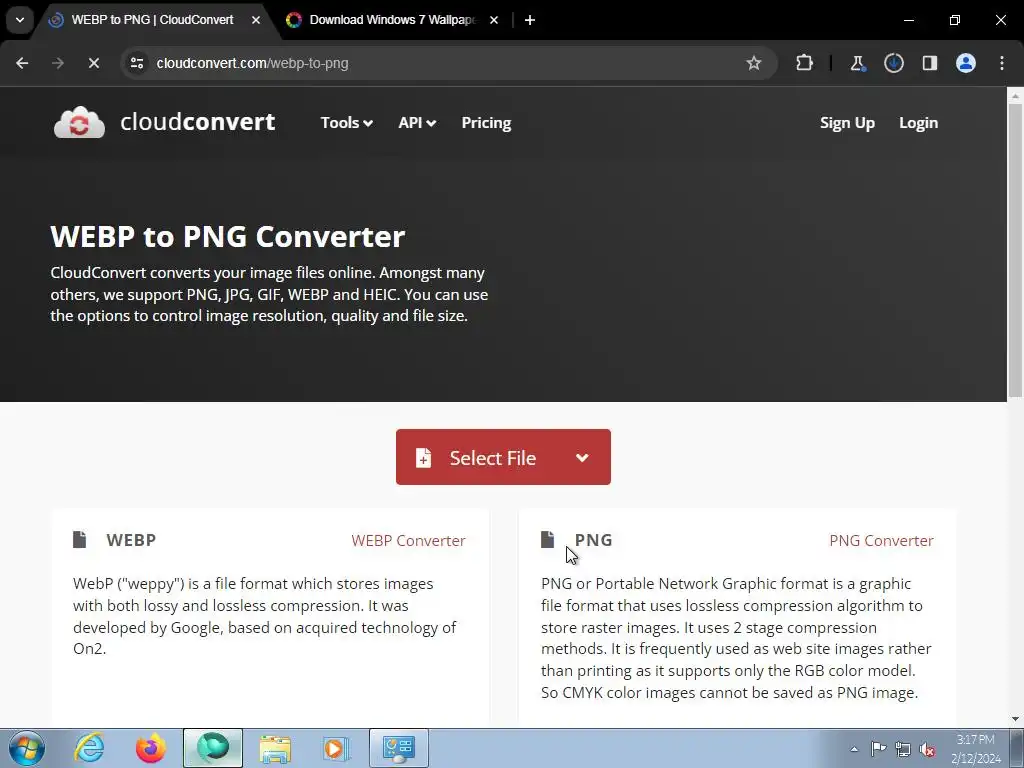Open the PNG Converter link
The height and width of the screenshot is (768, 1024).
[881, 541]
